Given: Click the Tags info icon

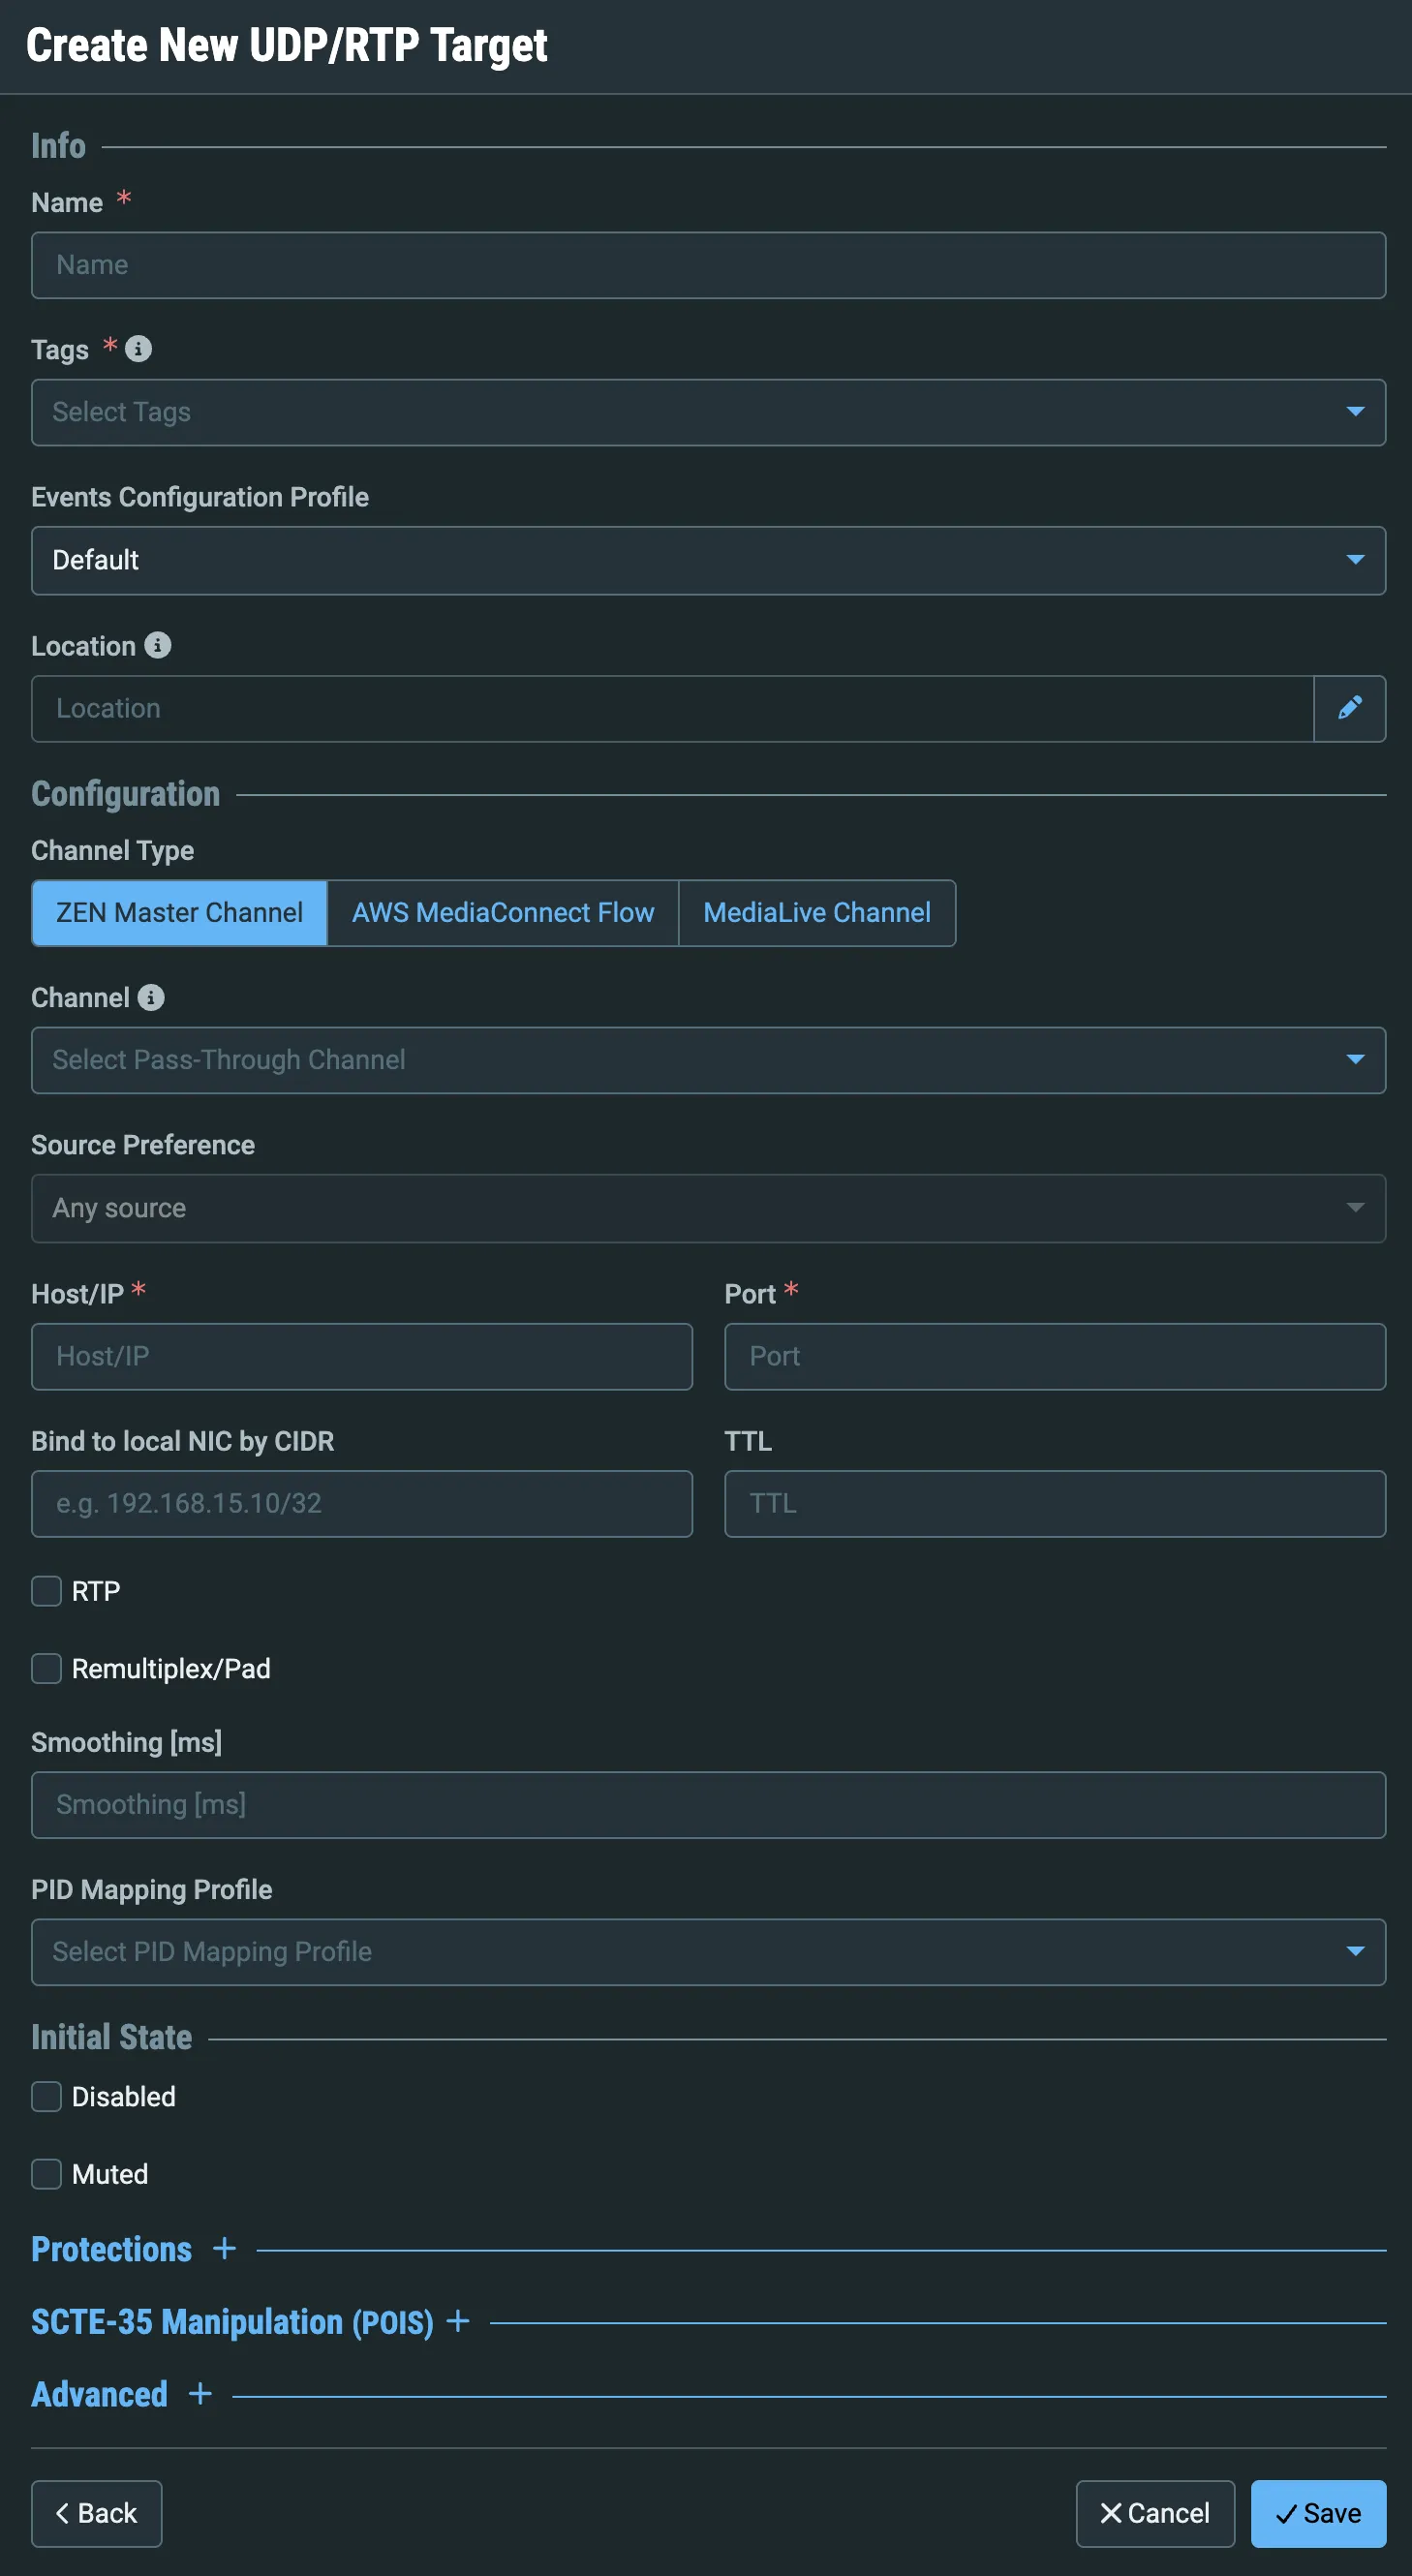Looking at the screenshot, I should point(138,349).
